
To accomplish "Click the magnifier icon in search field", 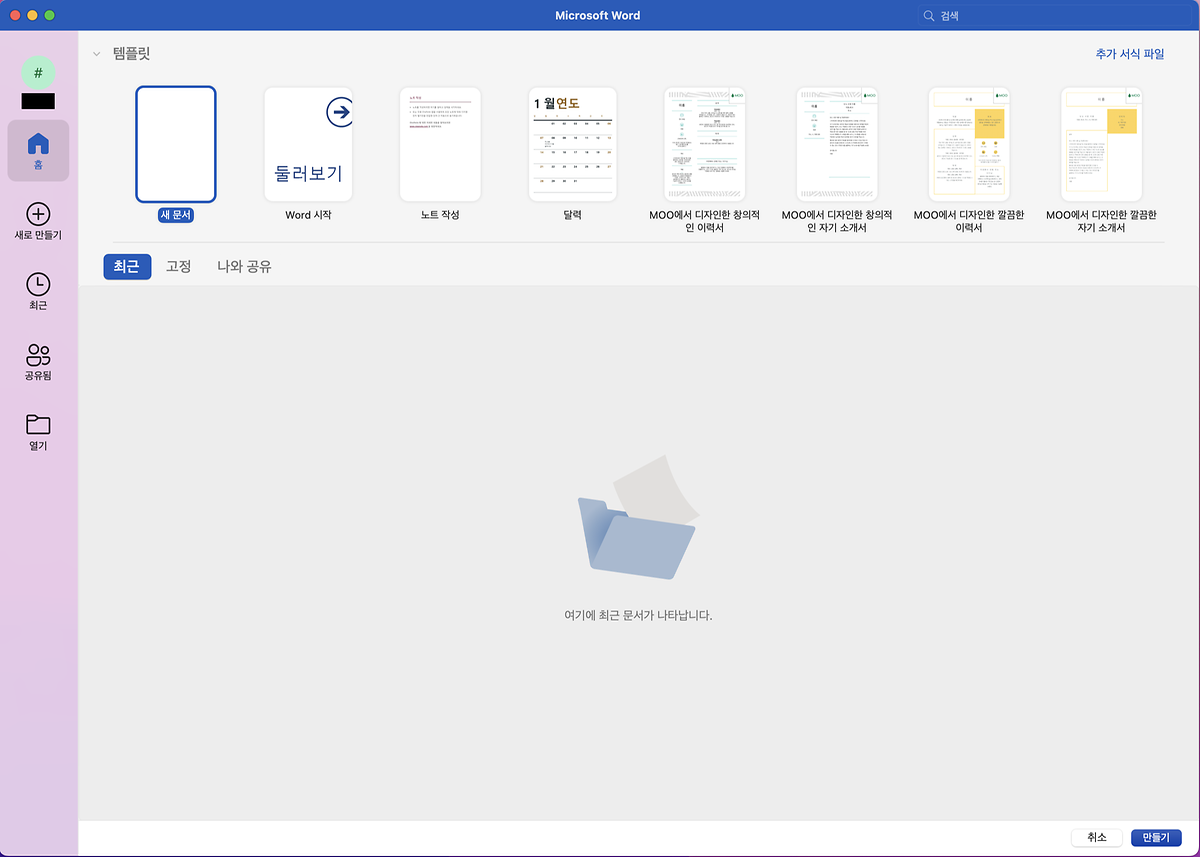I will pyautogui.click(x=929, y=16).
